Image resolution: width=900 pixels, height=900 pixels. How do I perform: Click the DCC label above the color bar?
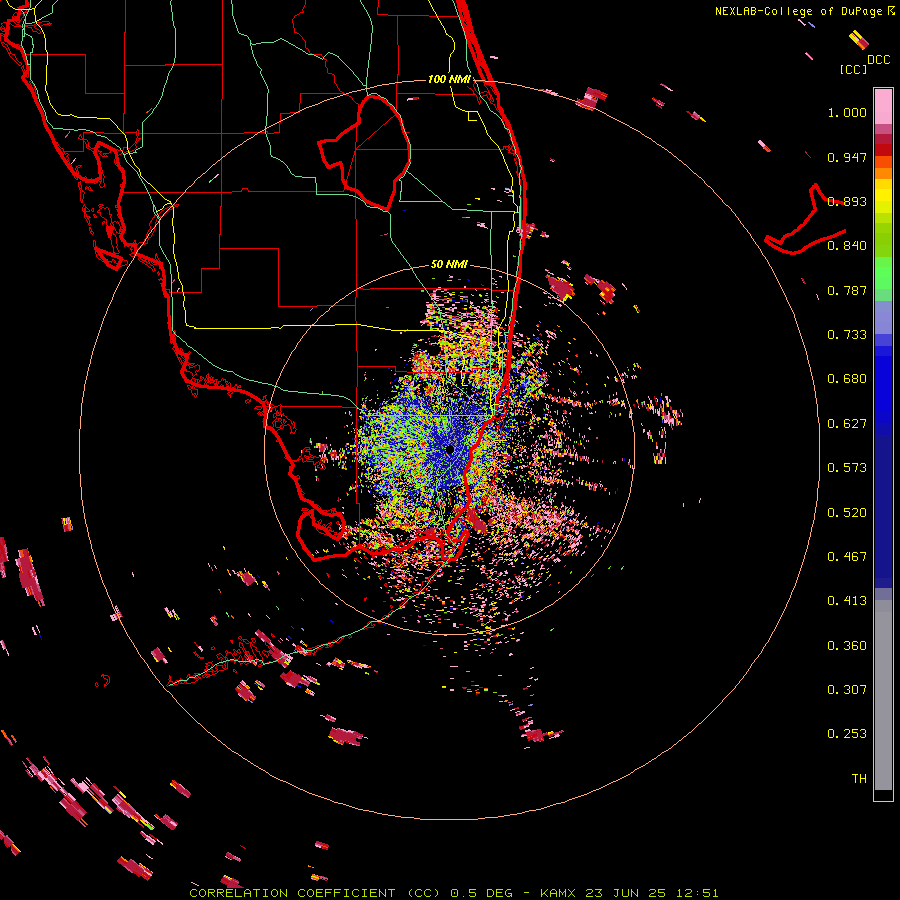(x=879, y=60)
